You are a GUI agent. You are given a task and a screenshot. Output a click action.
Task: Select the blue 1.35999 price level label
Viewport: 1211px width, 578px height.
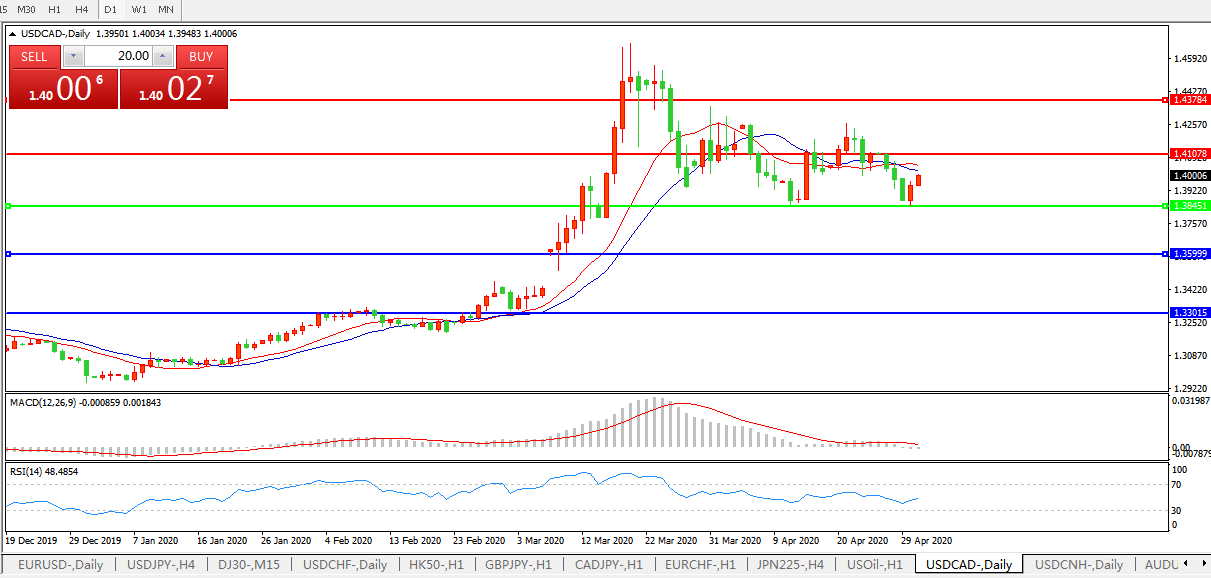tap(1190, 254)
